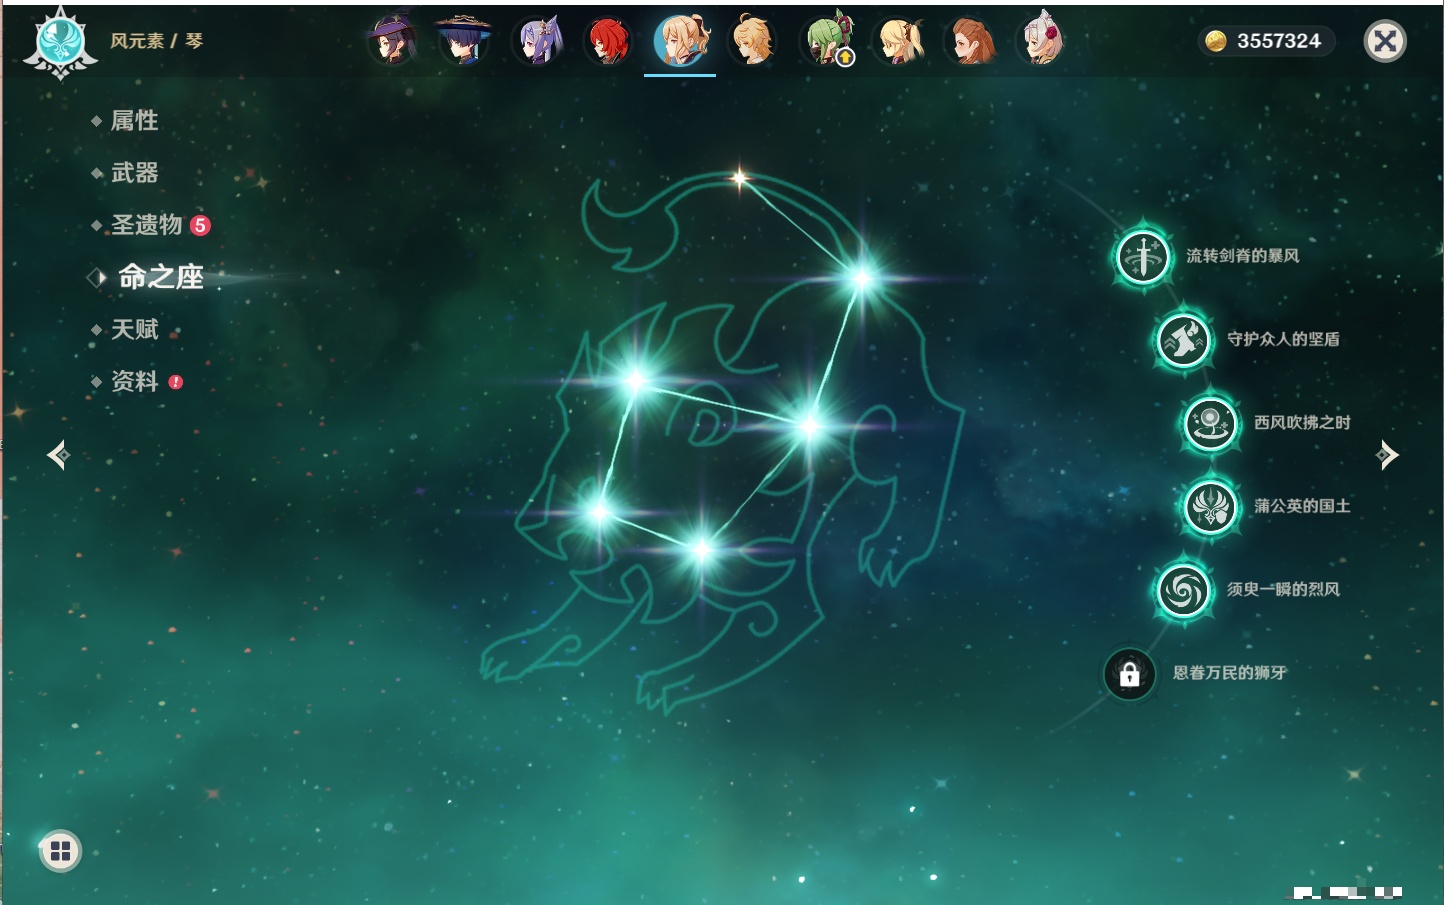Open the 守护众人的坚盾 constellation icon

click(1184, 340)
